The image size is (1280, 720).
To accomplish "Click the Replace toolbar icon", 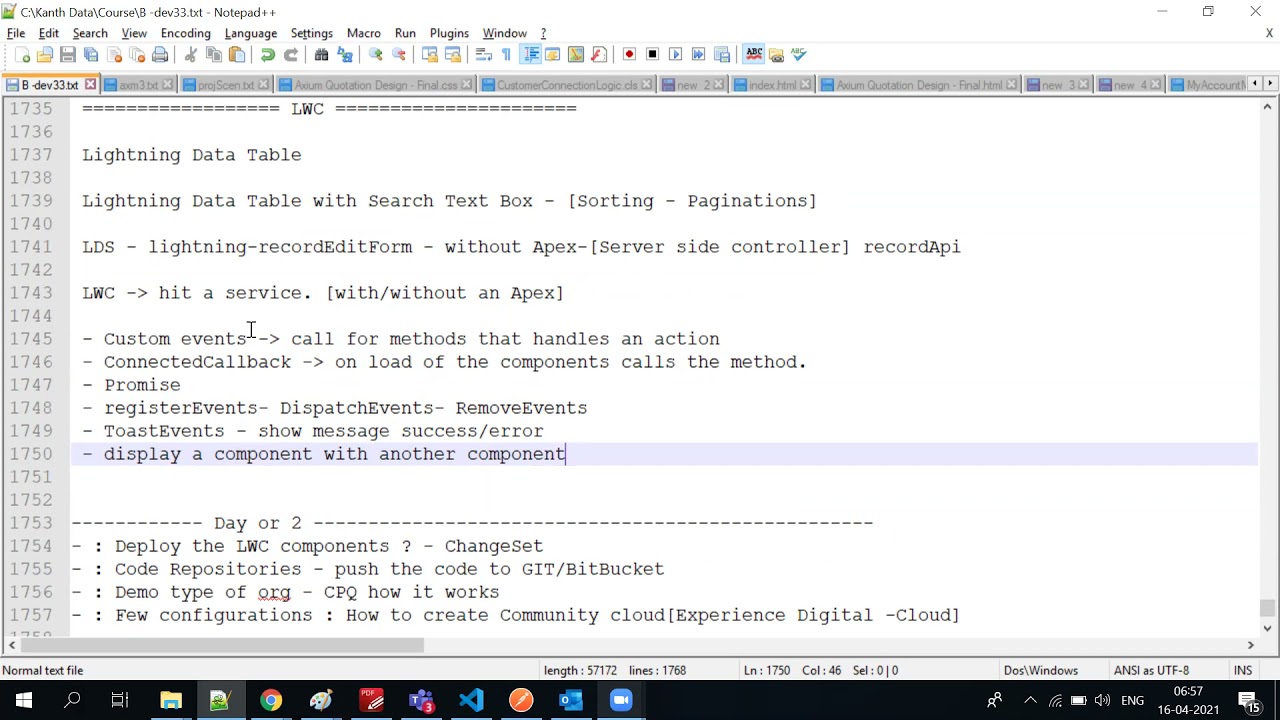I will [345, 55].
